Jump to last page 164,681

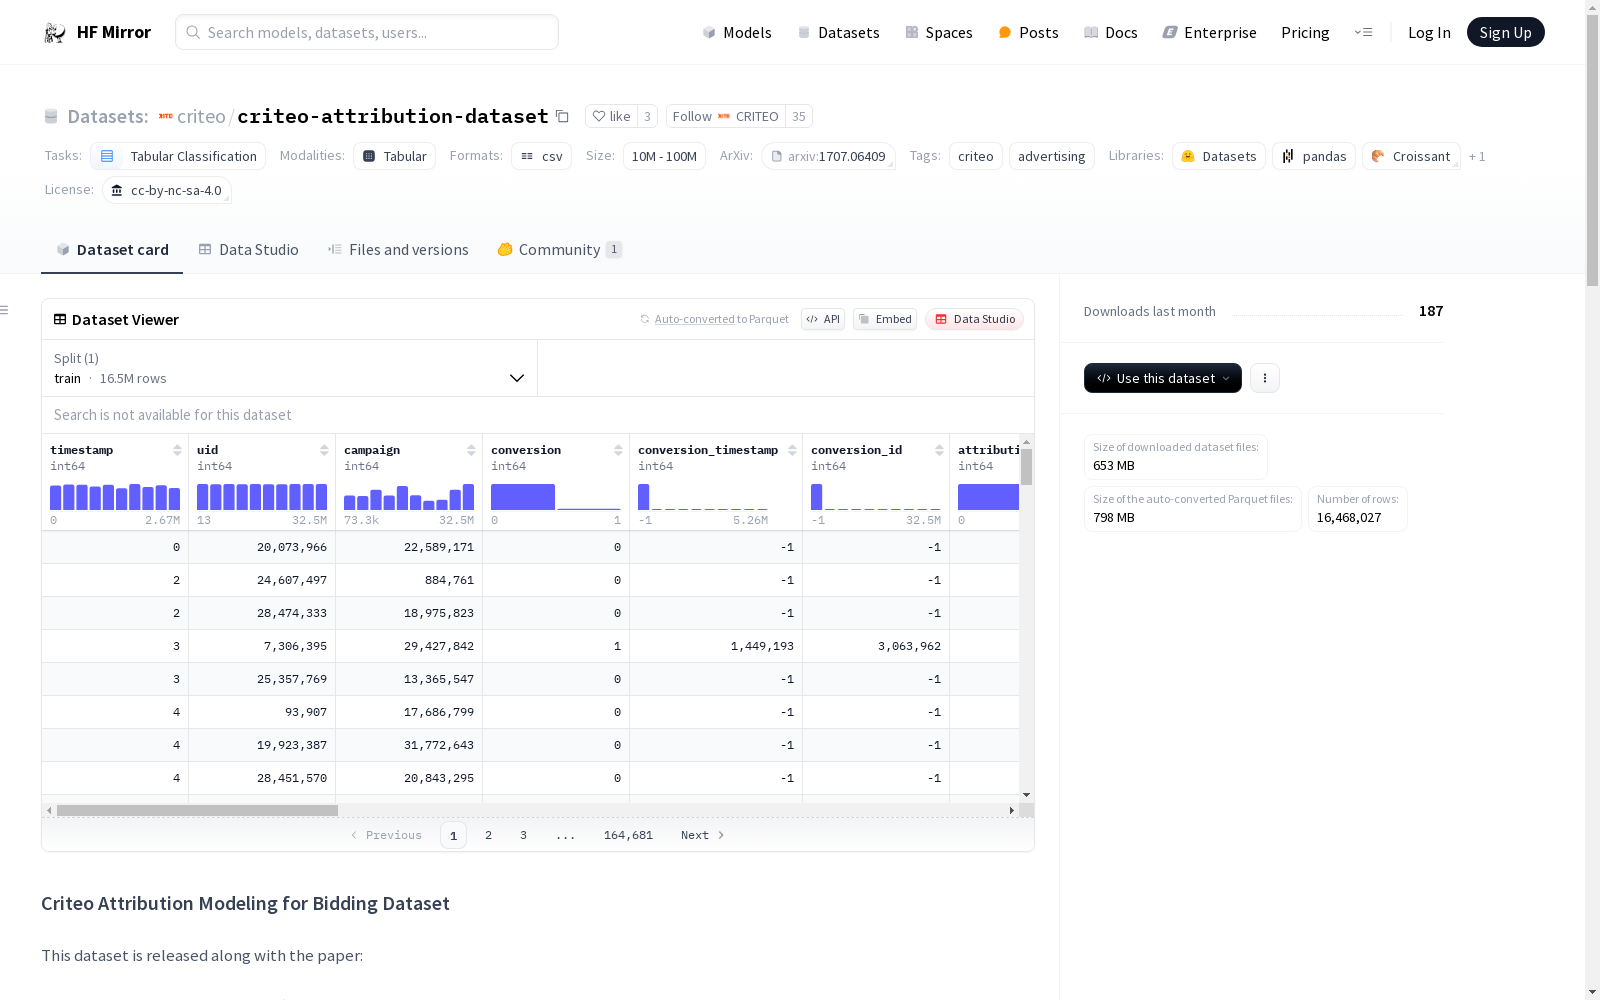[x=628, y=835]
